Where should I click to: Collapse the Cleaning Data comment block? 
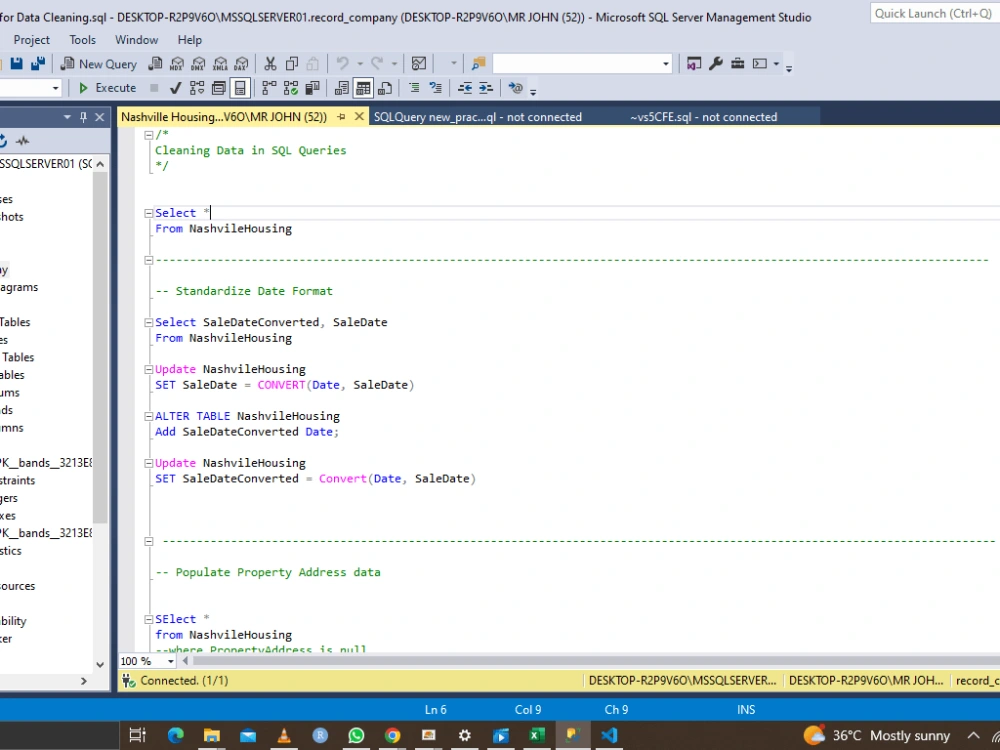click(148, 135)
